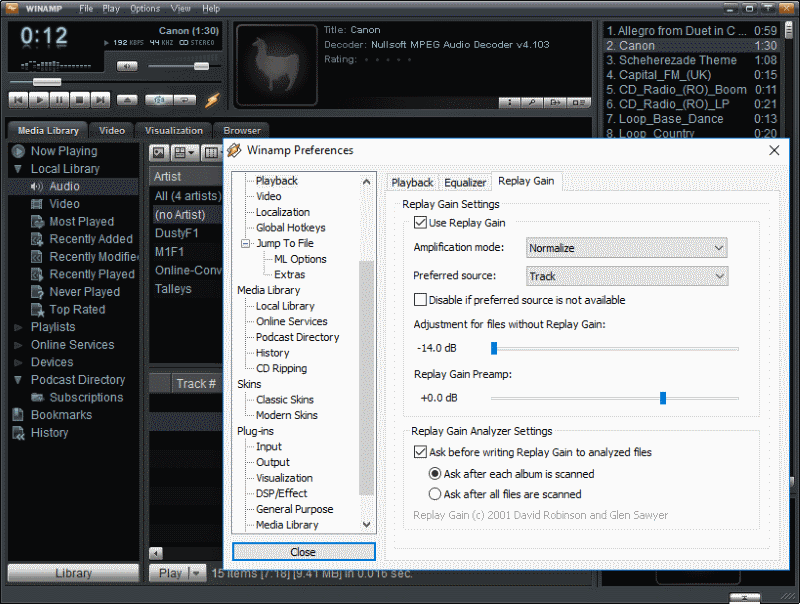800x604 pixels.
Task: Click the Bookmarks icon in sidebar
Action: point(18,415)
